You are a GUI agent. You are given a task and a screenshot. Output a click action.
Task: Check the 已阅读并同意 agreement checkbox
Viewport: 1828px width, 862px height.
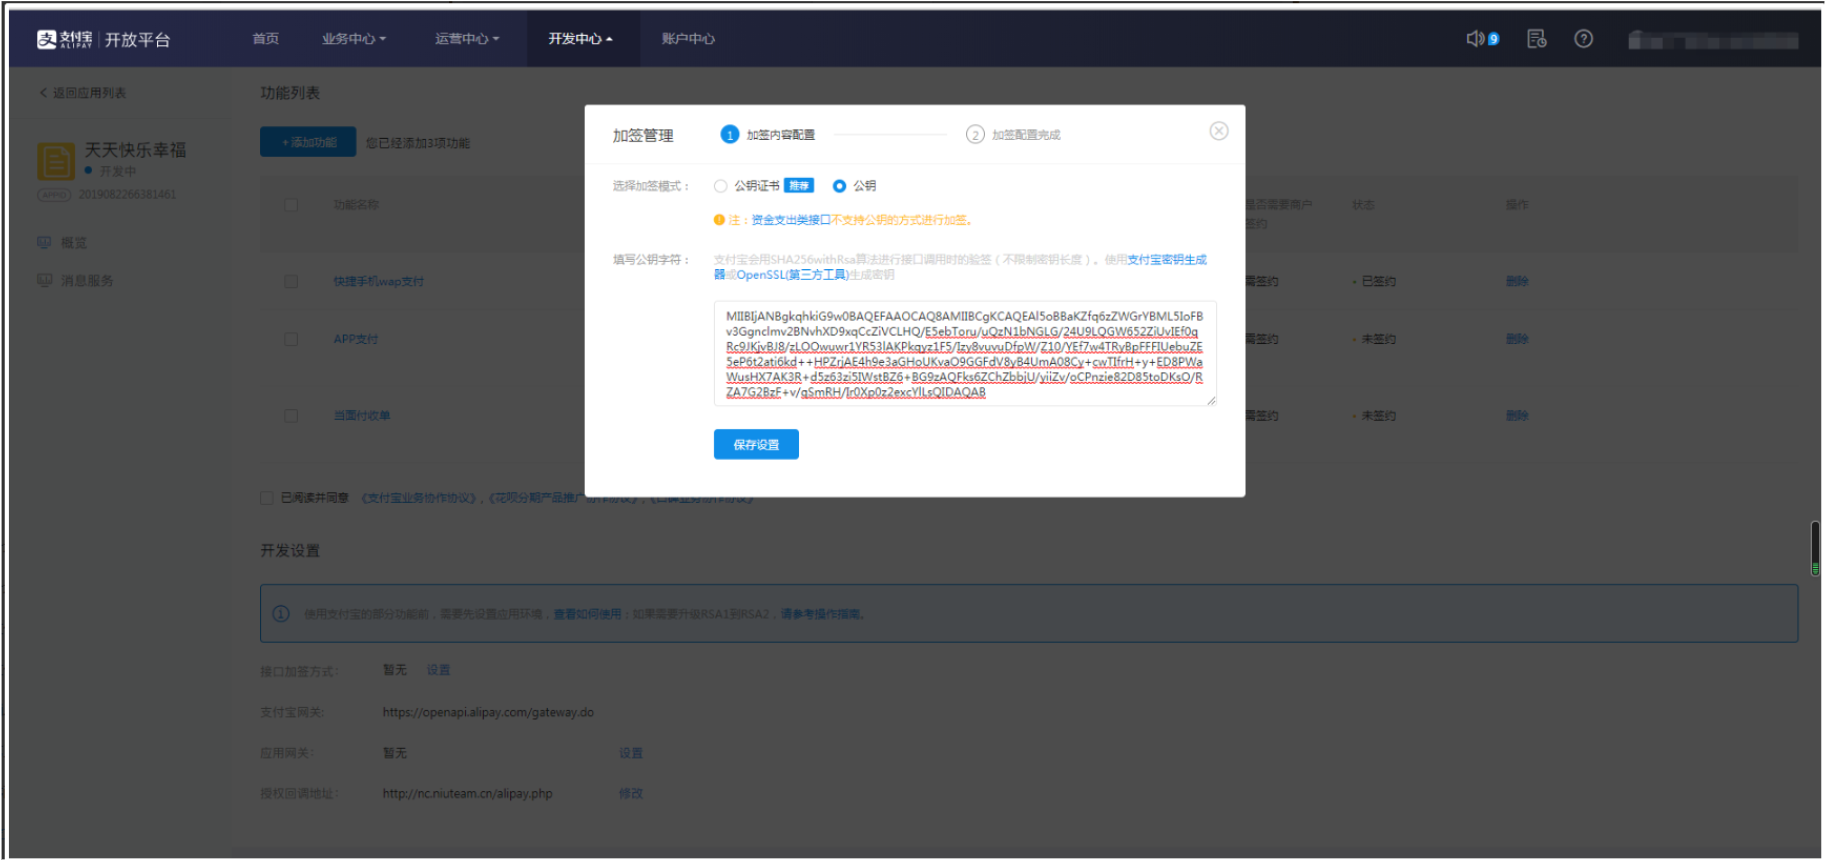[267, 498]
